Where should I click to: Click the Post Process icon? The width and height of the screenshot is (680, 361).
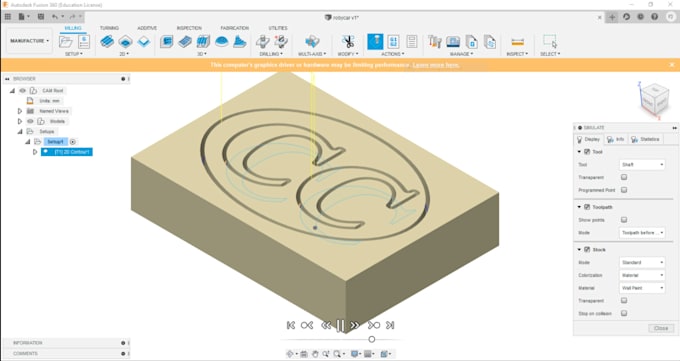(393, 42)
